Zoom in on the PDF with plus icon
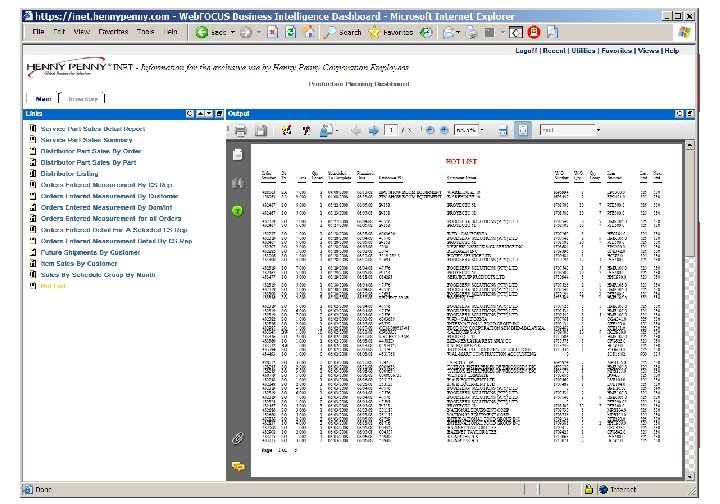 444,130
